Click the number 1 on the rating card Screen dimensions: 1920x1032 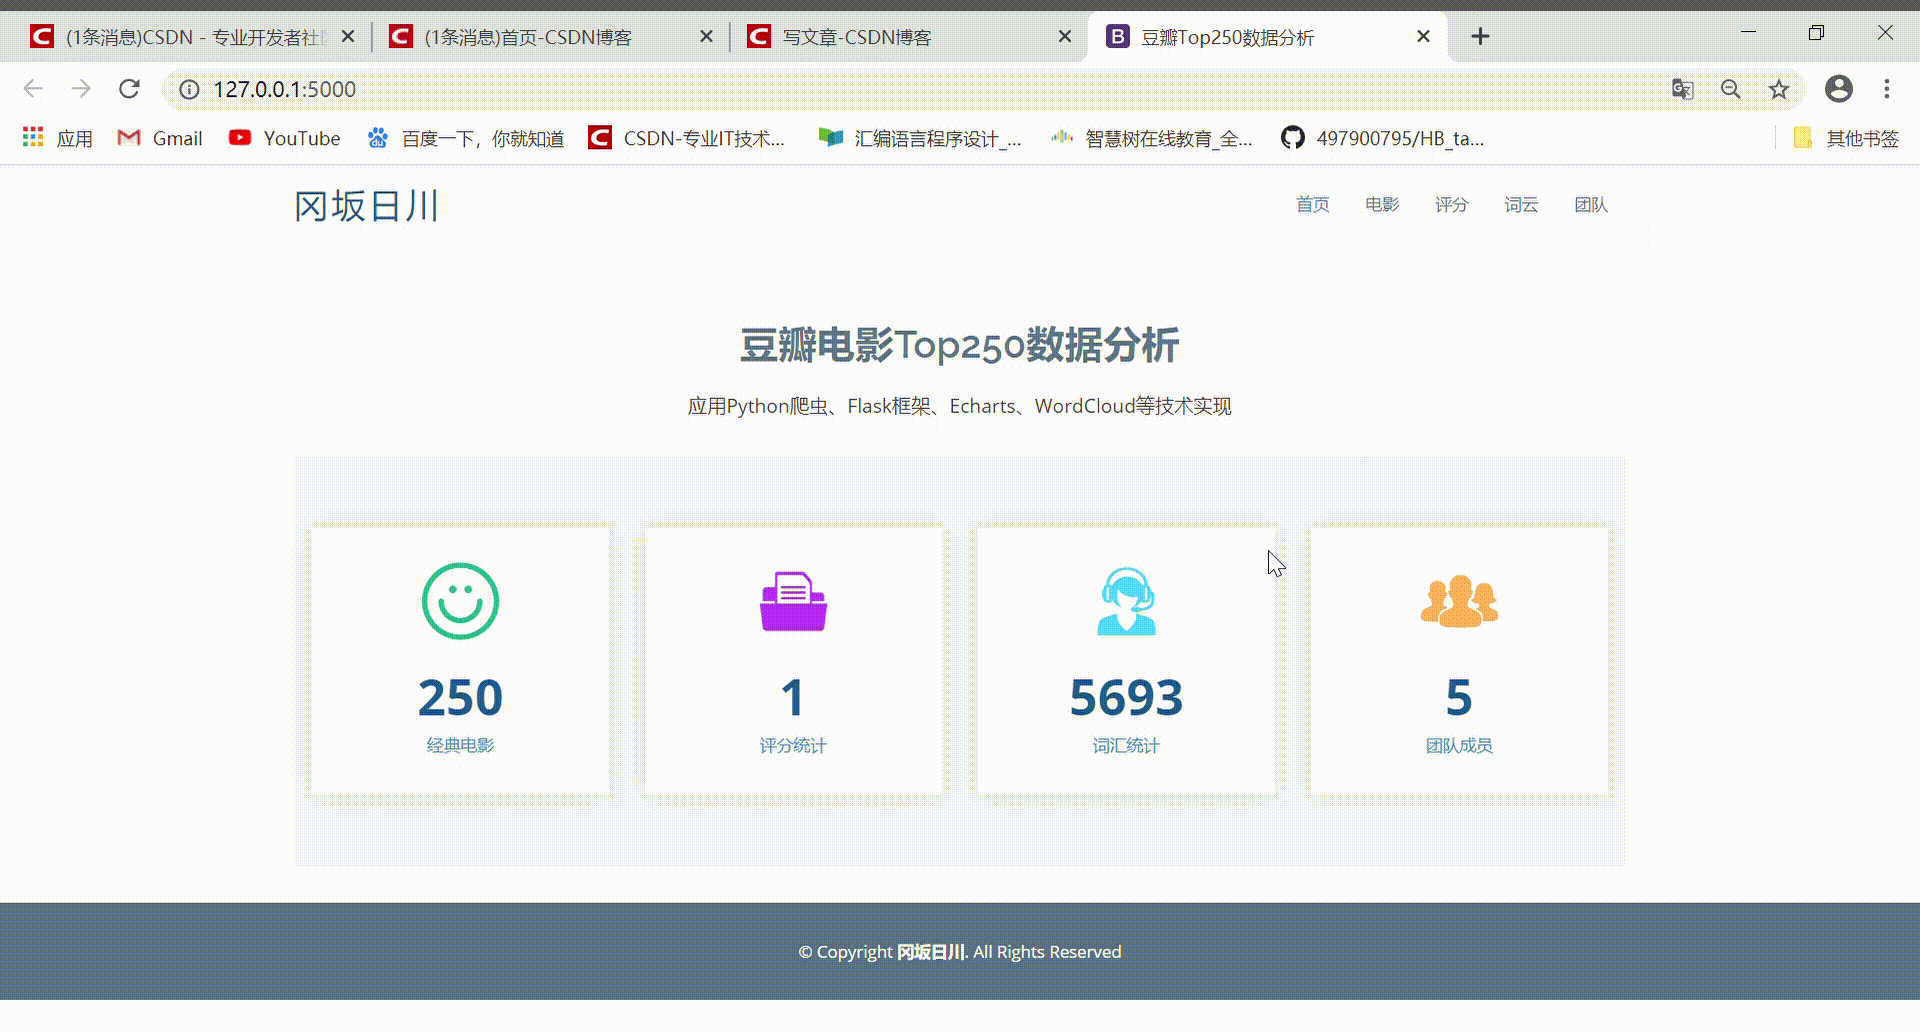[x=793, y=697]
